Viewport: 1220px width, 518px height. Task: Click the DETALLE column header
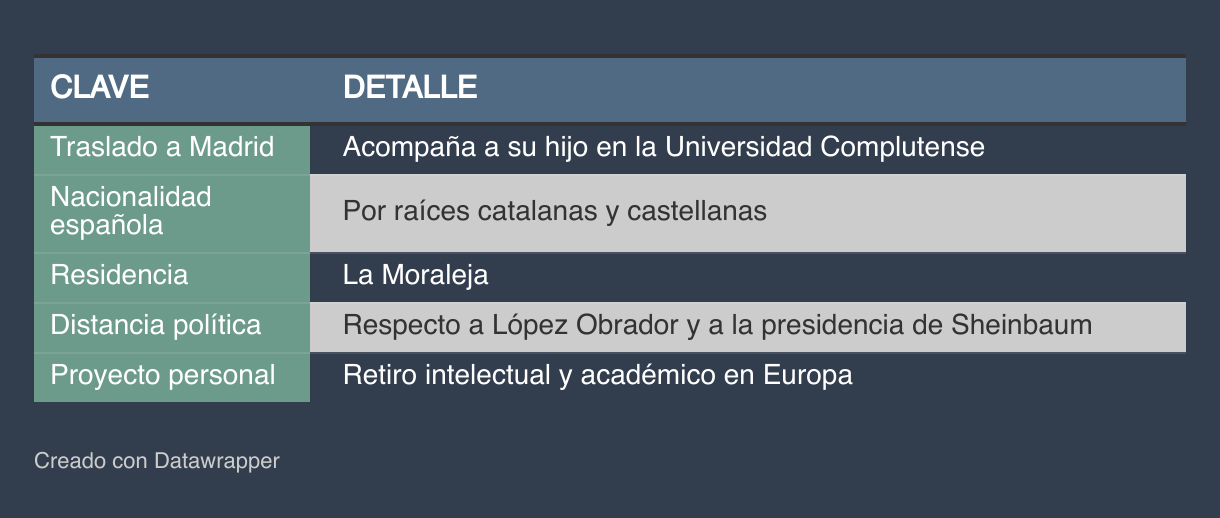(410, 88)
